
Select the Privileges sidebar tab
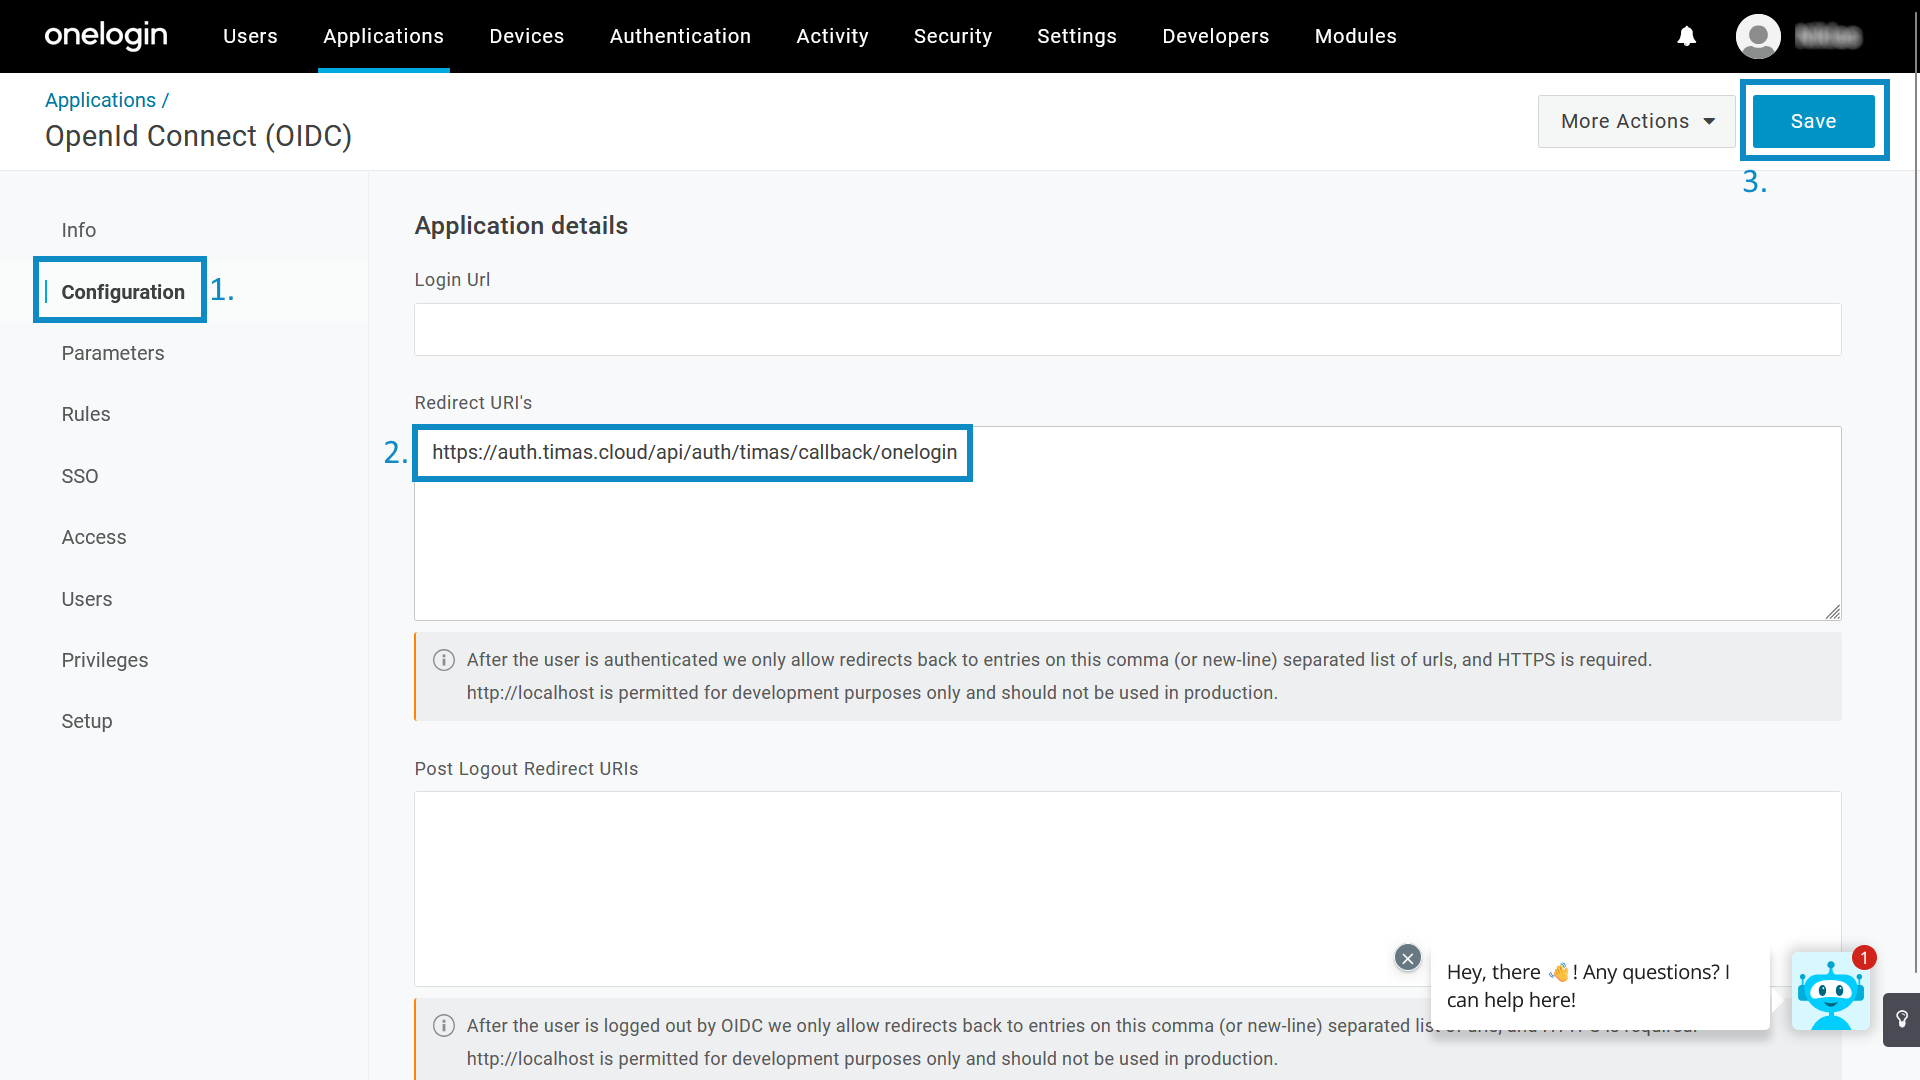105,660
